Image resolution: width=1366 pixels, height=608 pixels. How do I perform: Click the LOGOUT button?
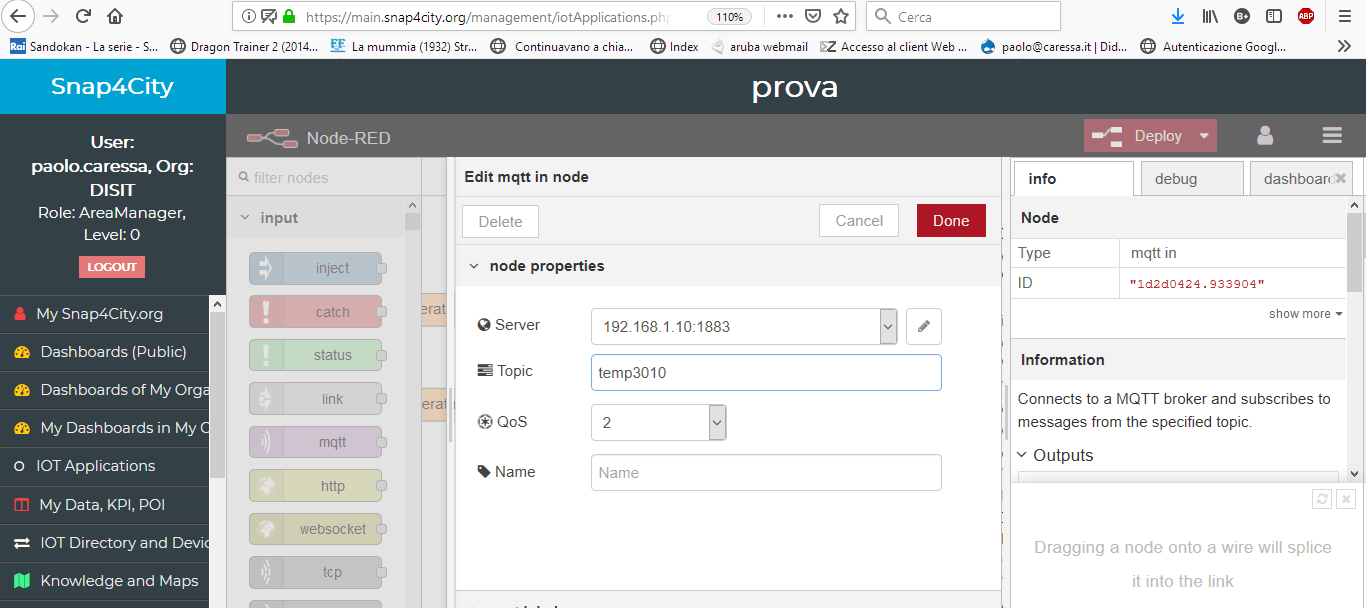tap(112, 267)
